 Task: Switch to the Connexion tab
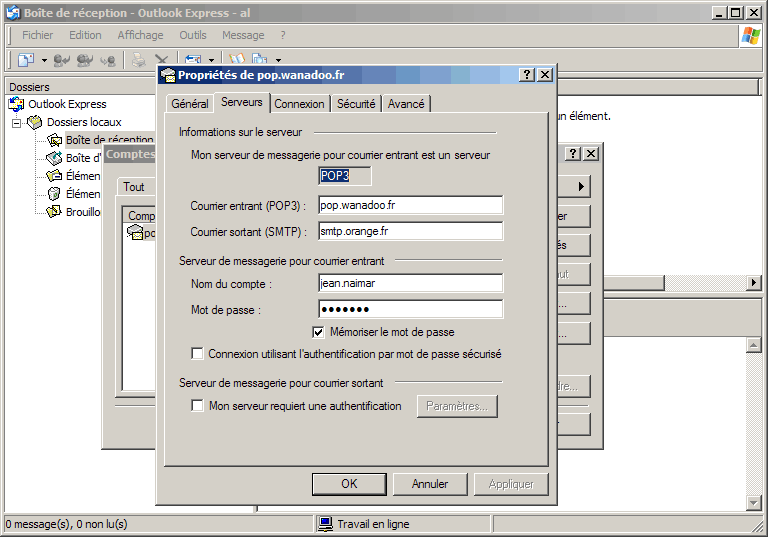pos(299,104)
